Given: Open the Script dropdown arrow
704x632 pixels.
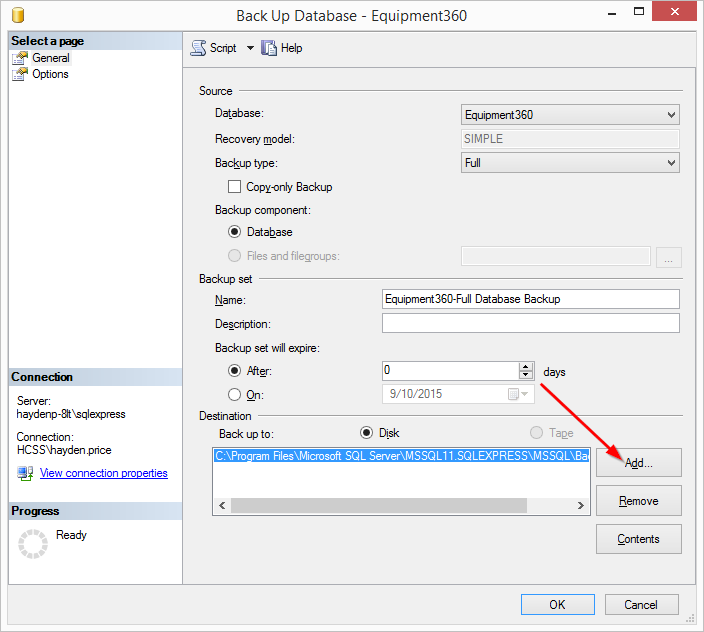Looking at the screenshot, I should 250,48.
